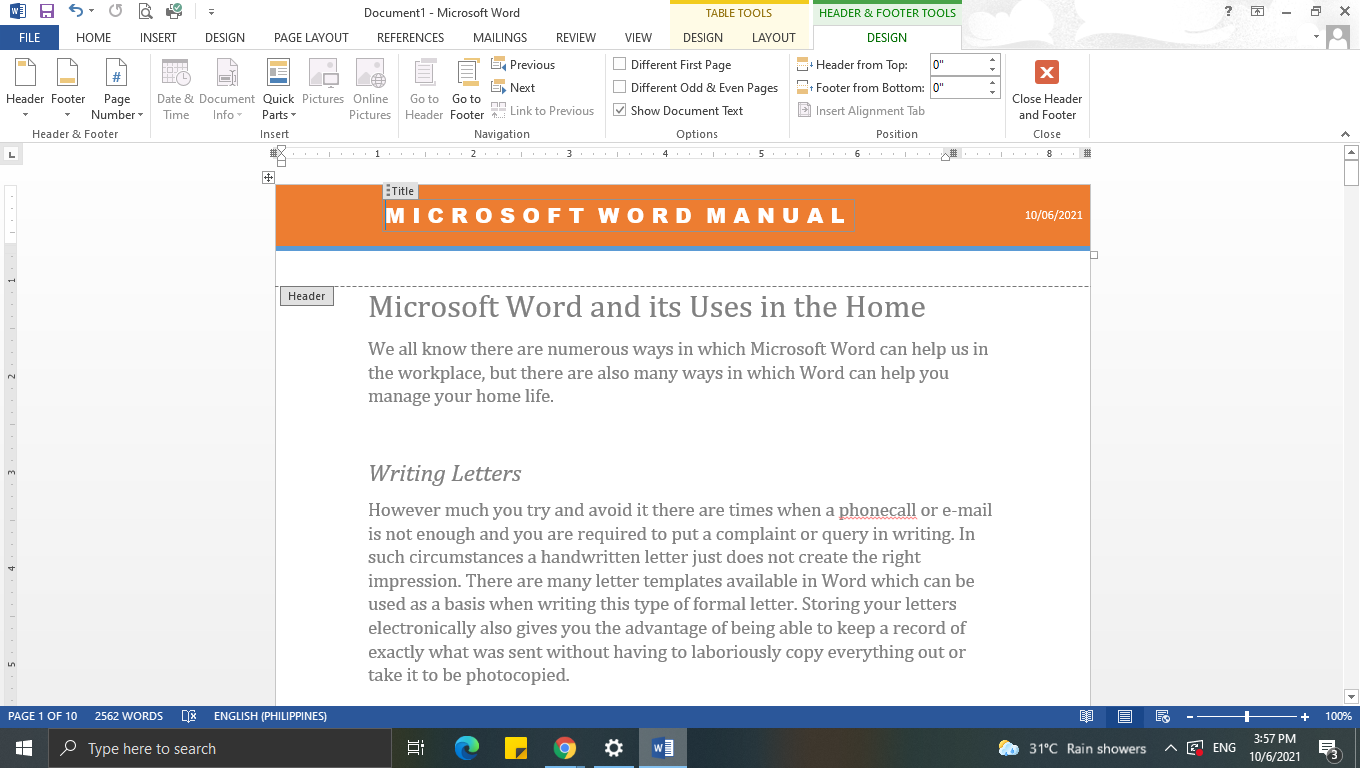Jump to the footer with Go to Footer

pyautogui.click(x=467, y=88)
